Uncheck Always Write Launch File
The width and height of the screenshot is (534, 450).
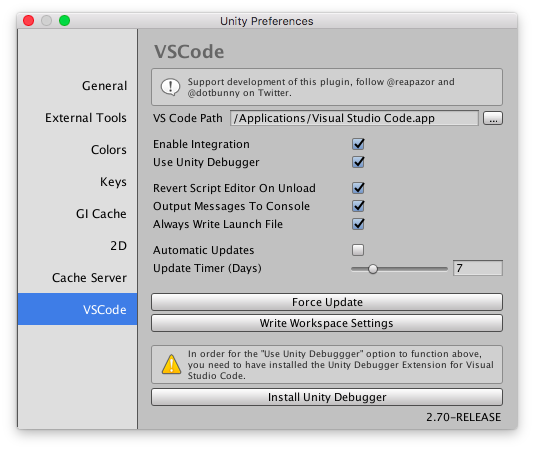358,224
